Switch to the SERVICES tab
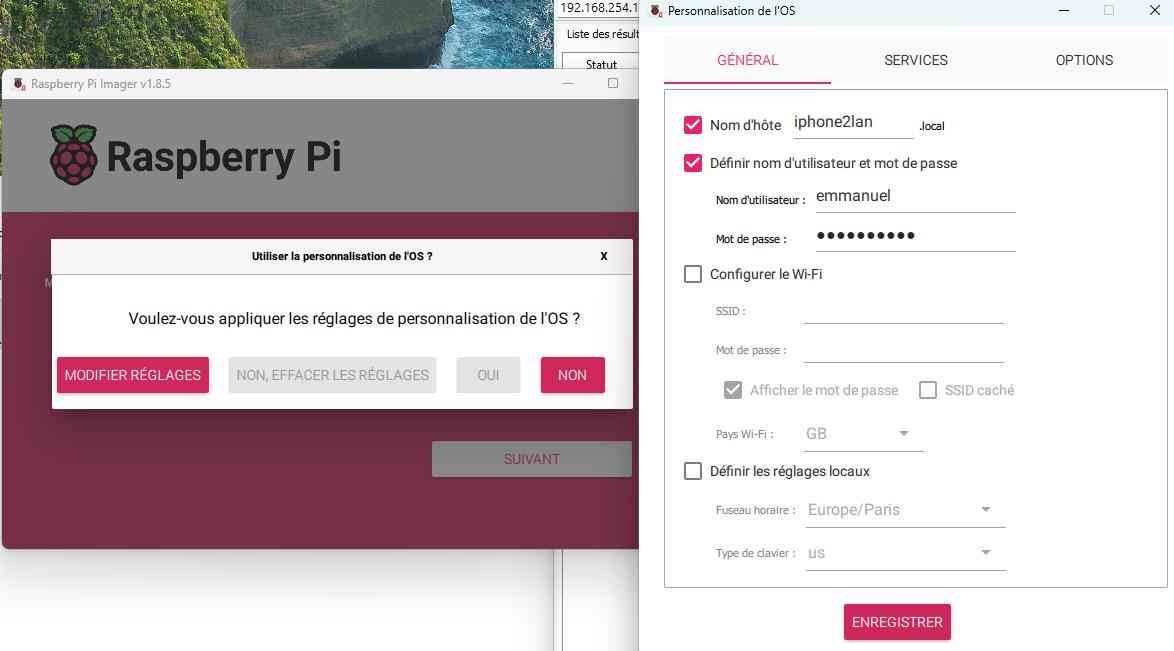Screen dimensions: 1174x651 (916, 60)
